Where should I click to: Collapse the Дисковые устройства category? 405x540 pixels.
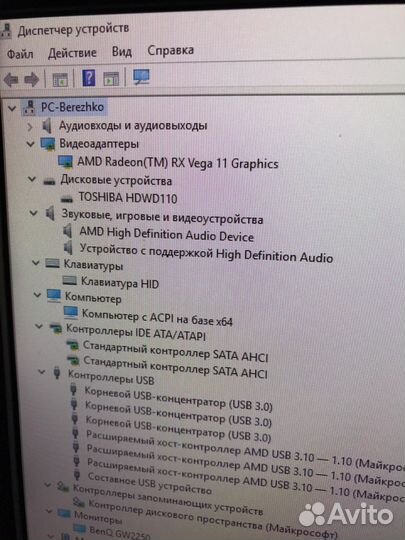[x=32, y=179]
